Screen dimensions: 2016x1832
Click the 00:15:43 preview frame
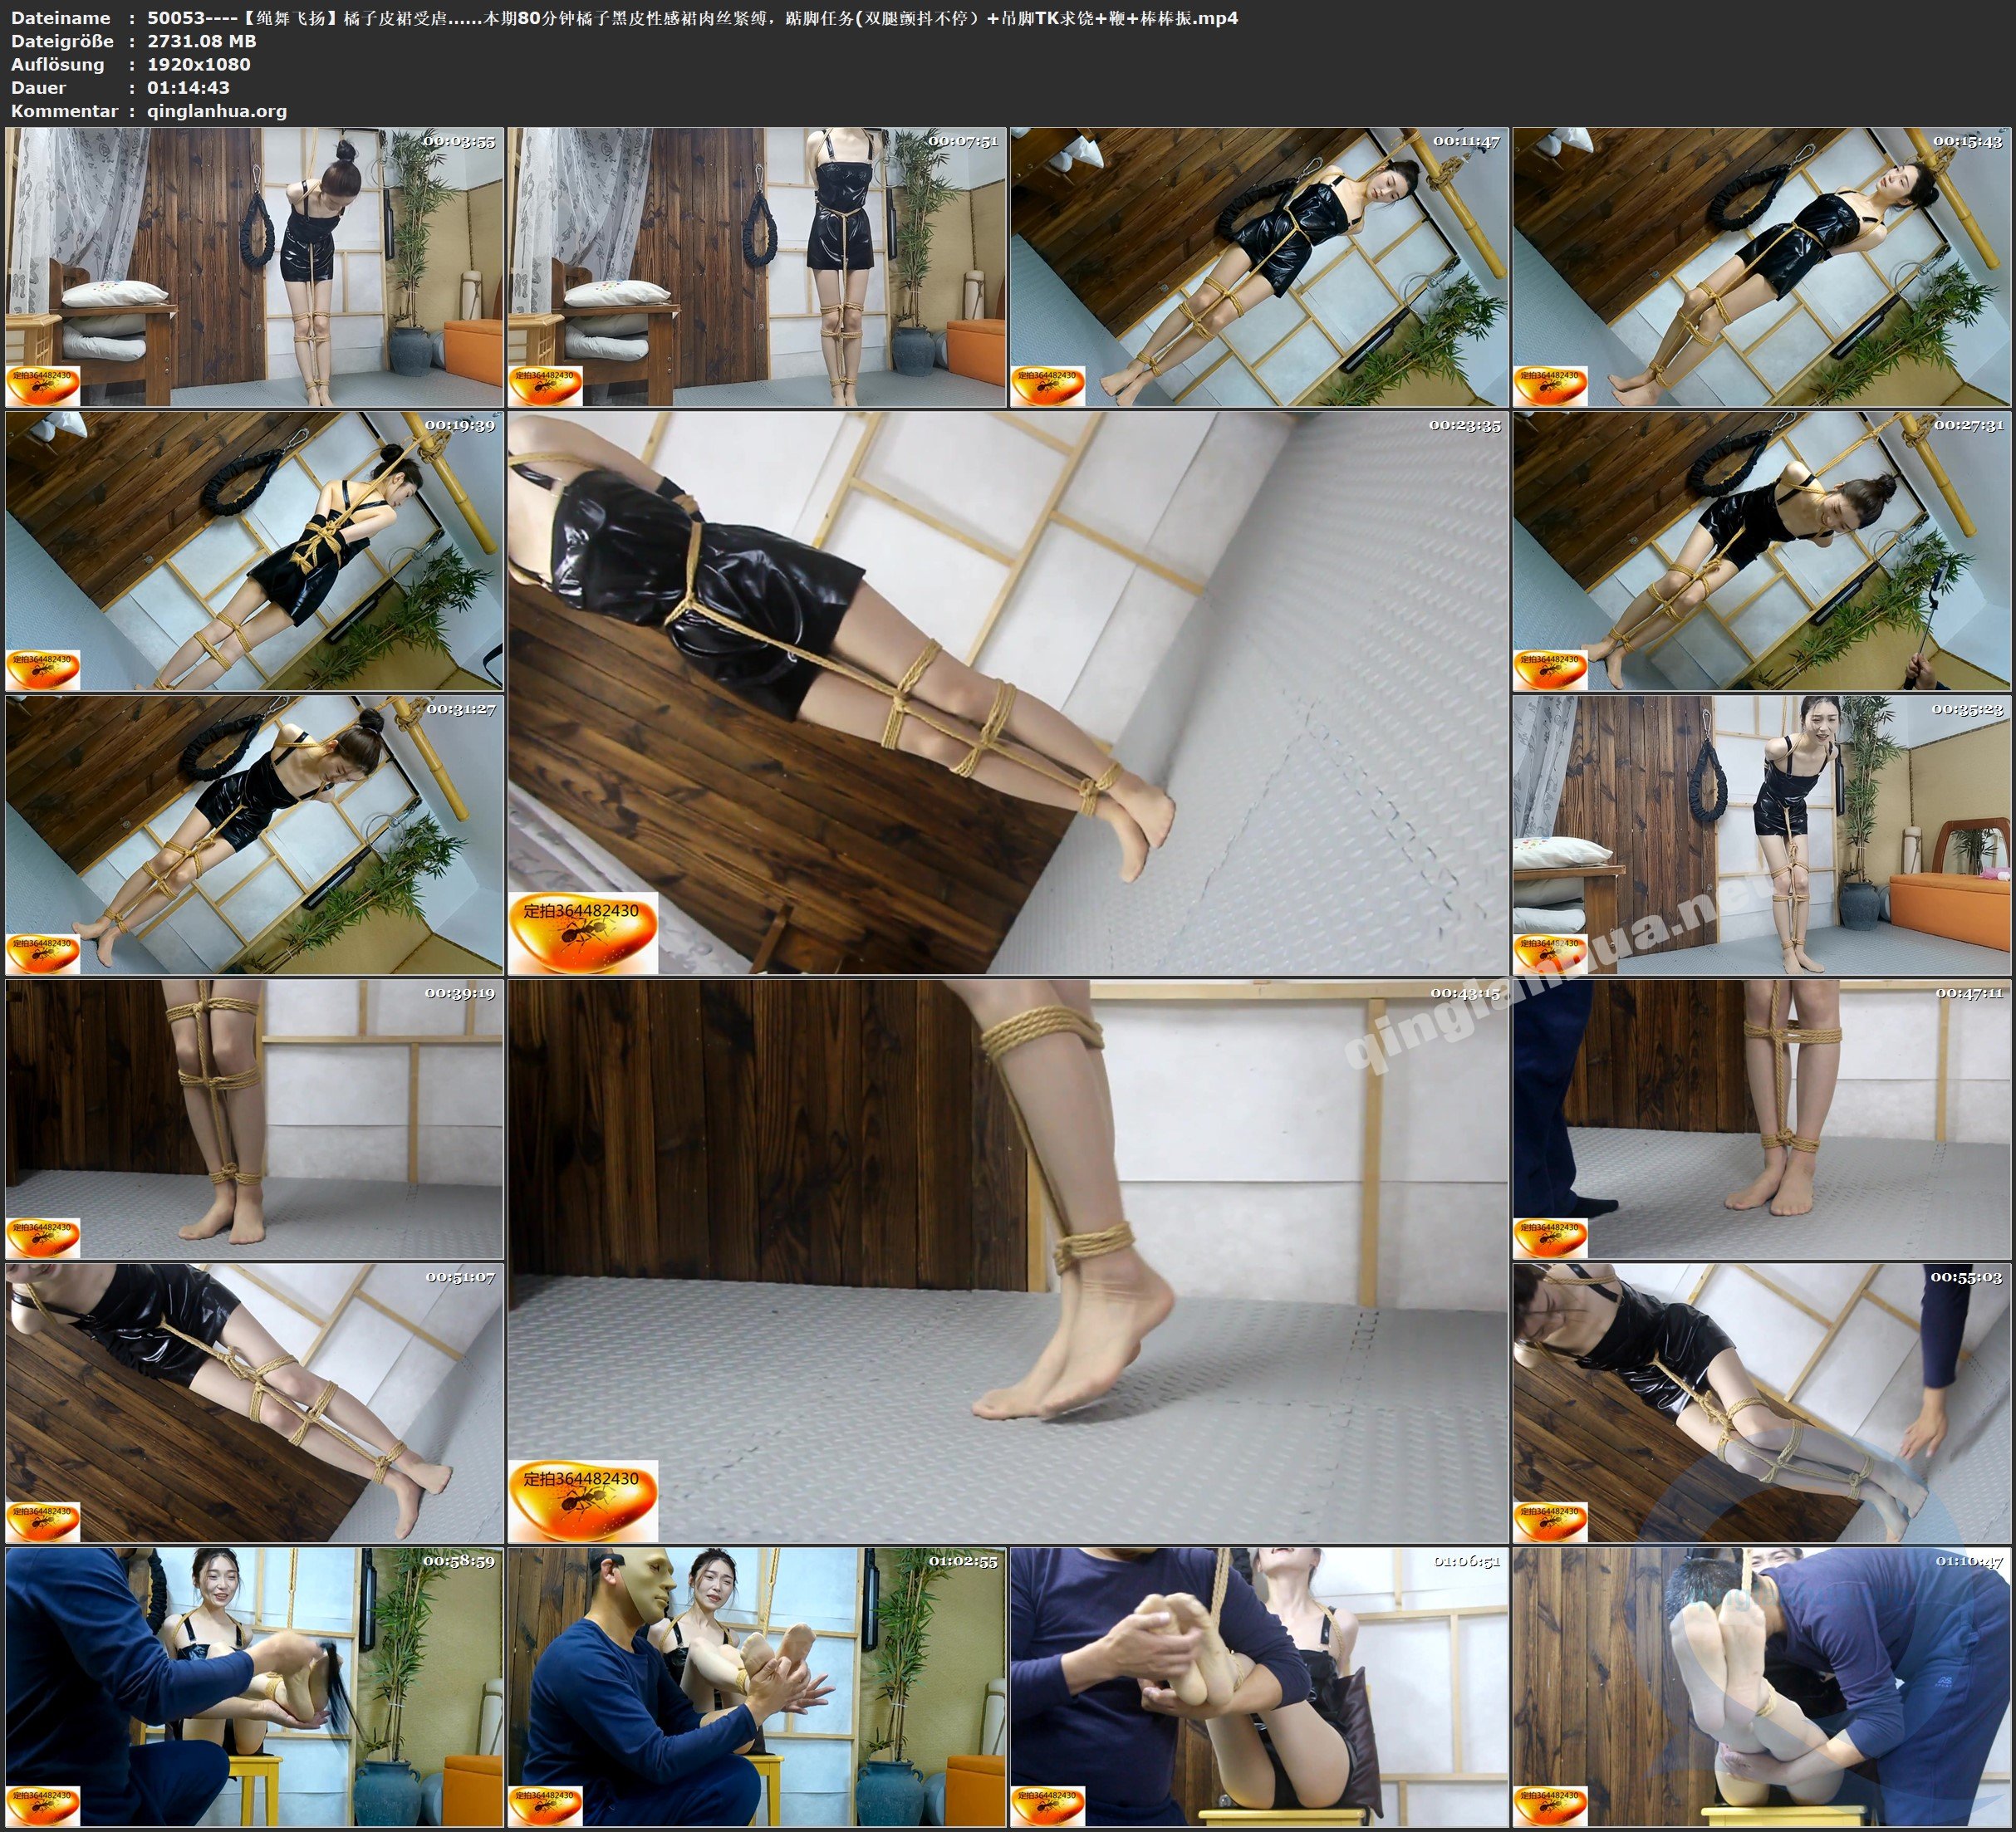[x=1762, y=267]
